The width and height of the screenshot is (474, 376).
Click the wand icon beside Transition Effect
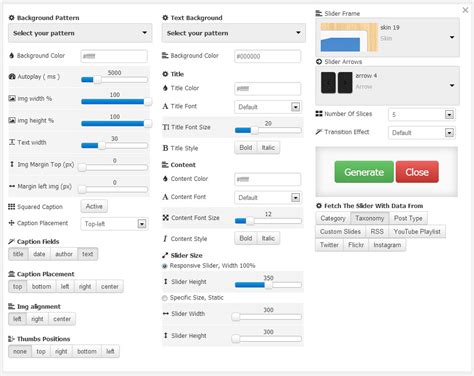[319, 132]
